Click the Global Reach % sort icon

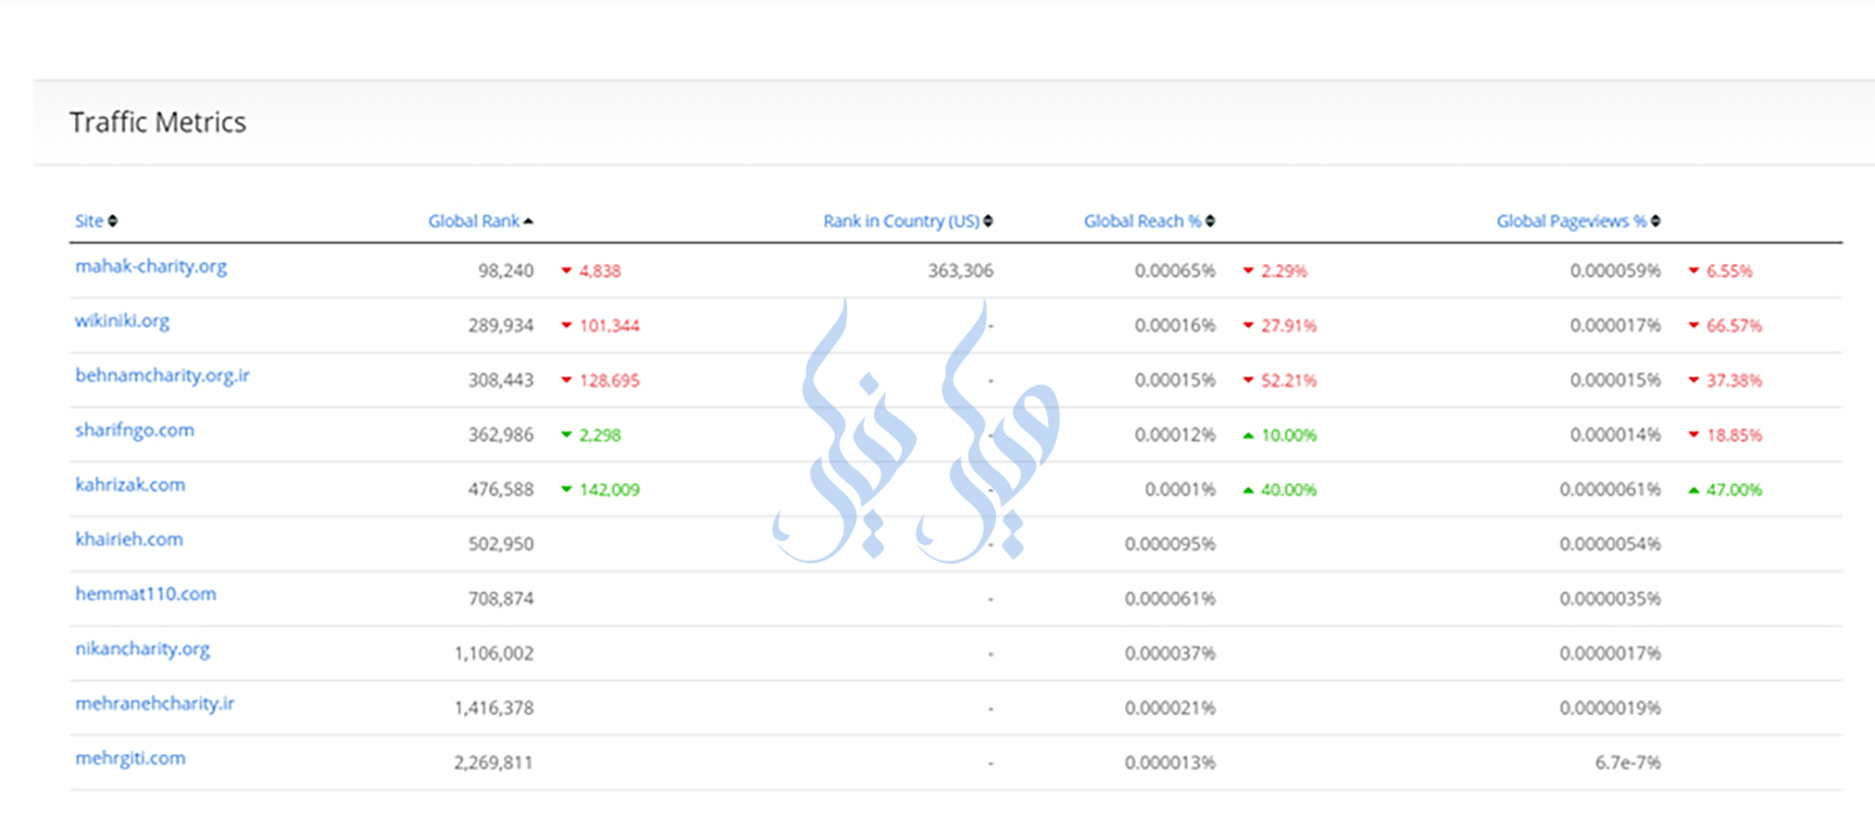[x=1210, y=221]
